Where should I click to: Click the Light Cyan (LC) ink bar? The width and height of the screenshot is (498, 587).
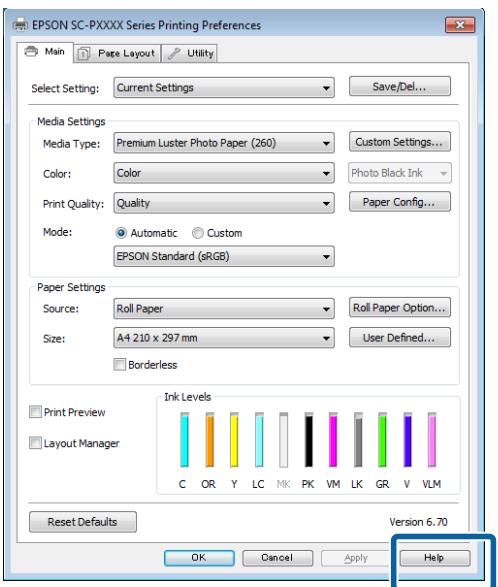259,440
